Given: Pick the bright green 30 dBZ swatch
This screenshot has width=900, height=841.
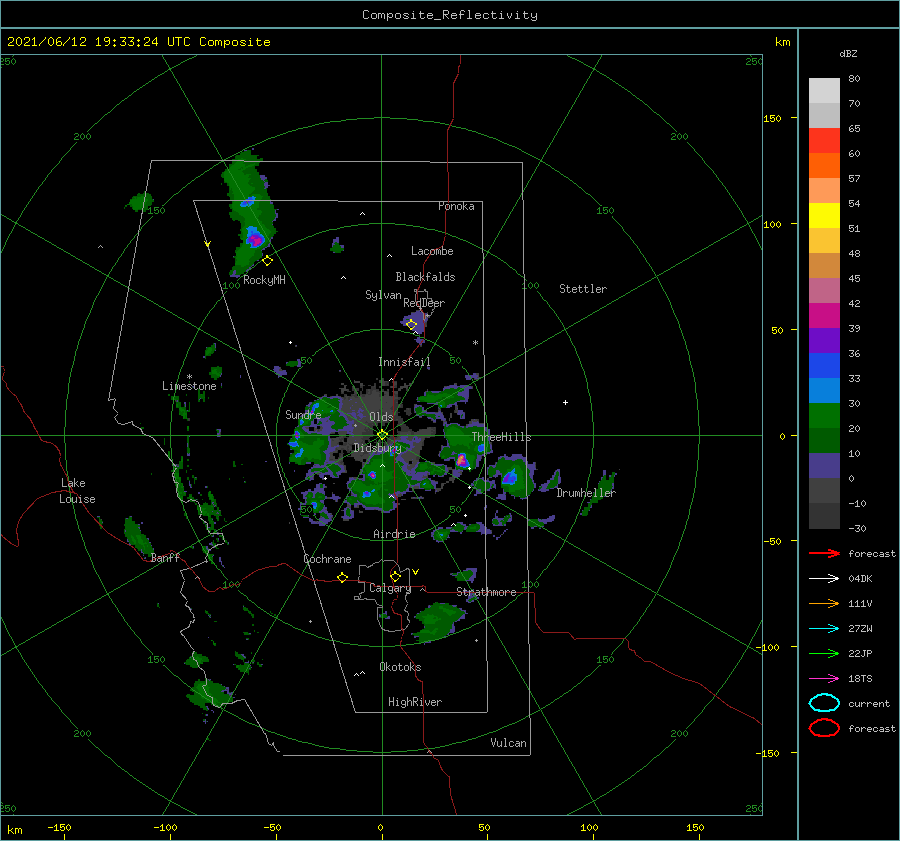Looking at the screenshot, I should pos(824,416).
